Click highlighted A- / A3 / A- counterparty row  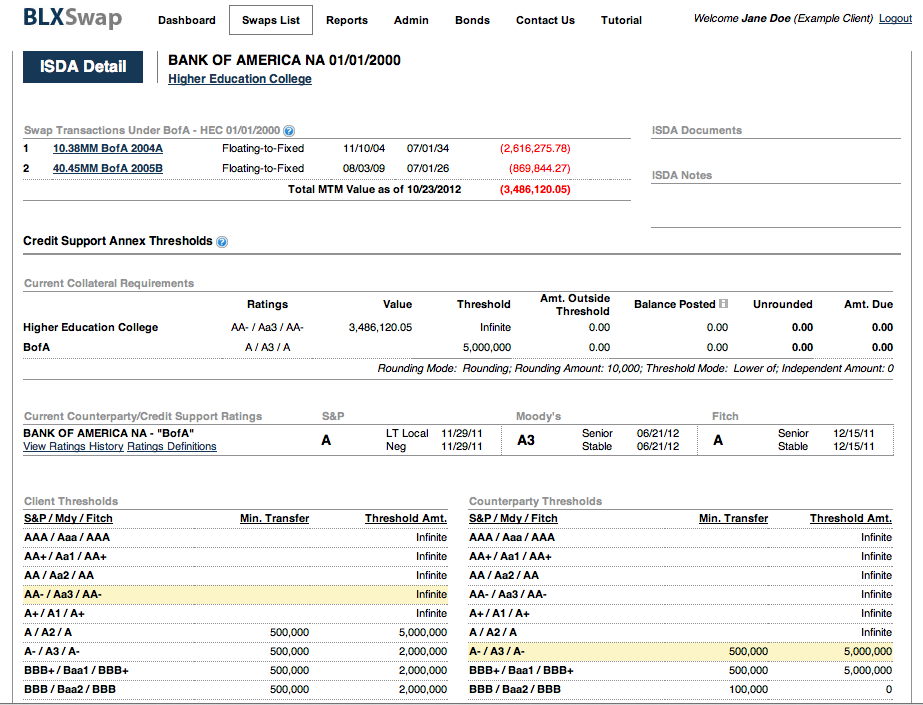point(680,651)
